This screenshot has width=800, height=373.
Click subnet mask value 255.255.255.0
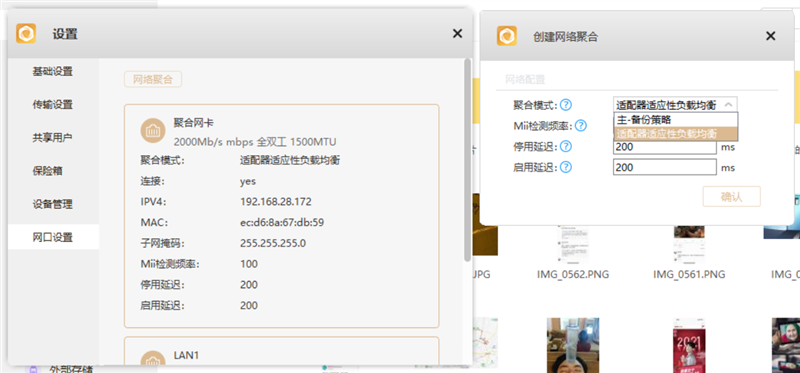pos(273,243)
